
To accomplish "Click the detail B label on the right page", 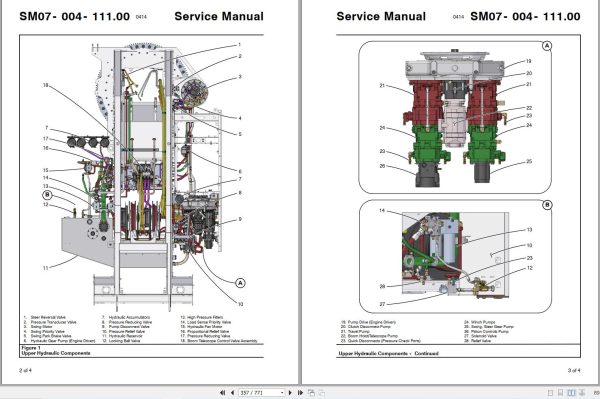I will [x=547, y=205].
